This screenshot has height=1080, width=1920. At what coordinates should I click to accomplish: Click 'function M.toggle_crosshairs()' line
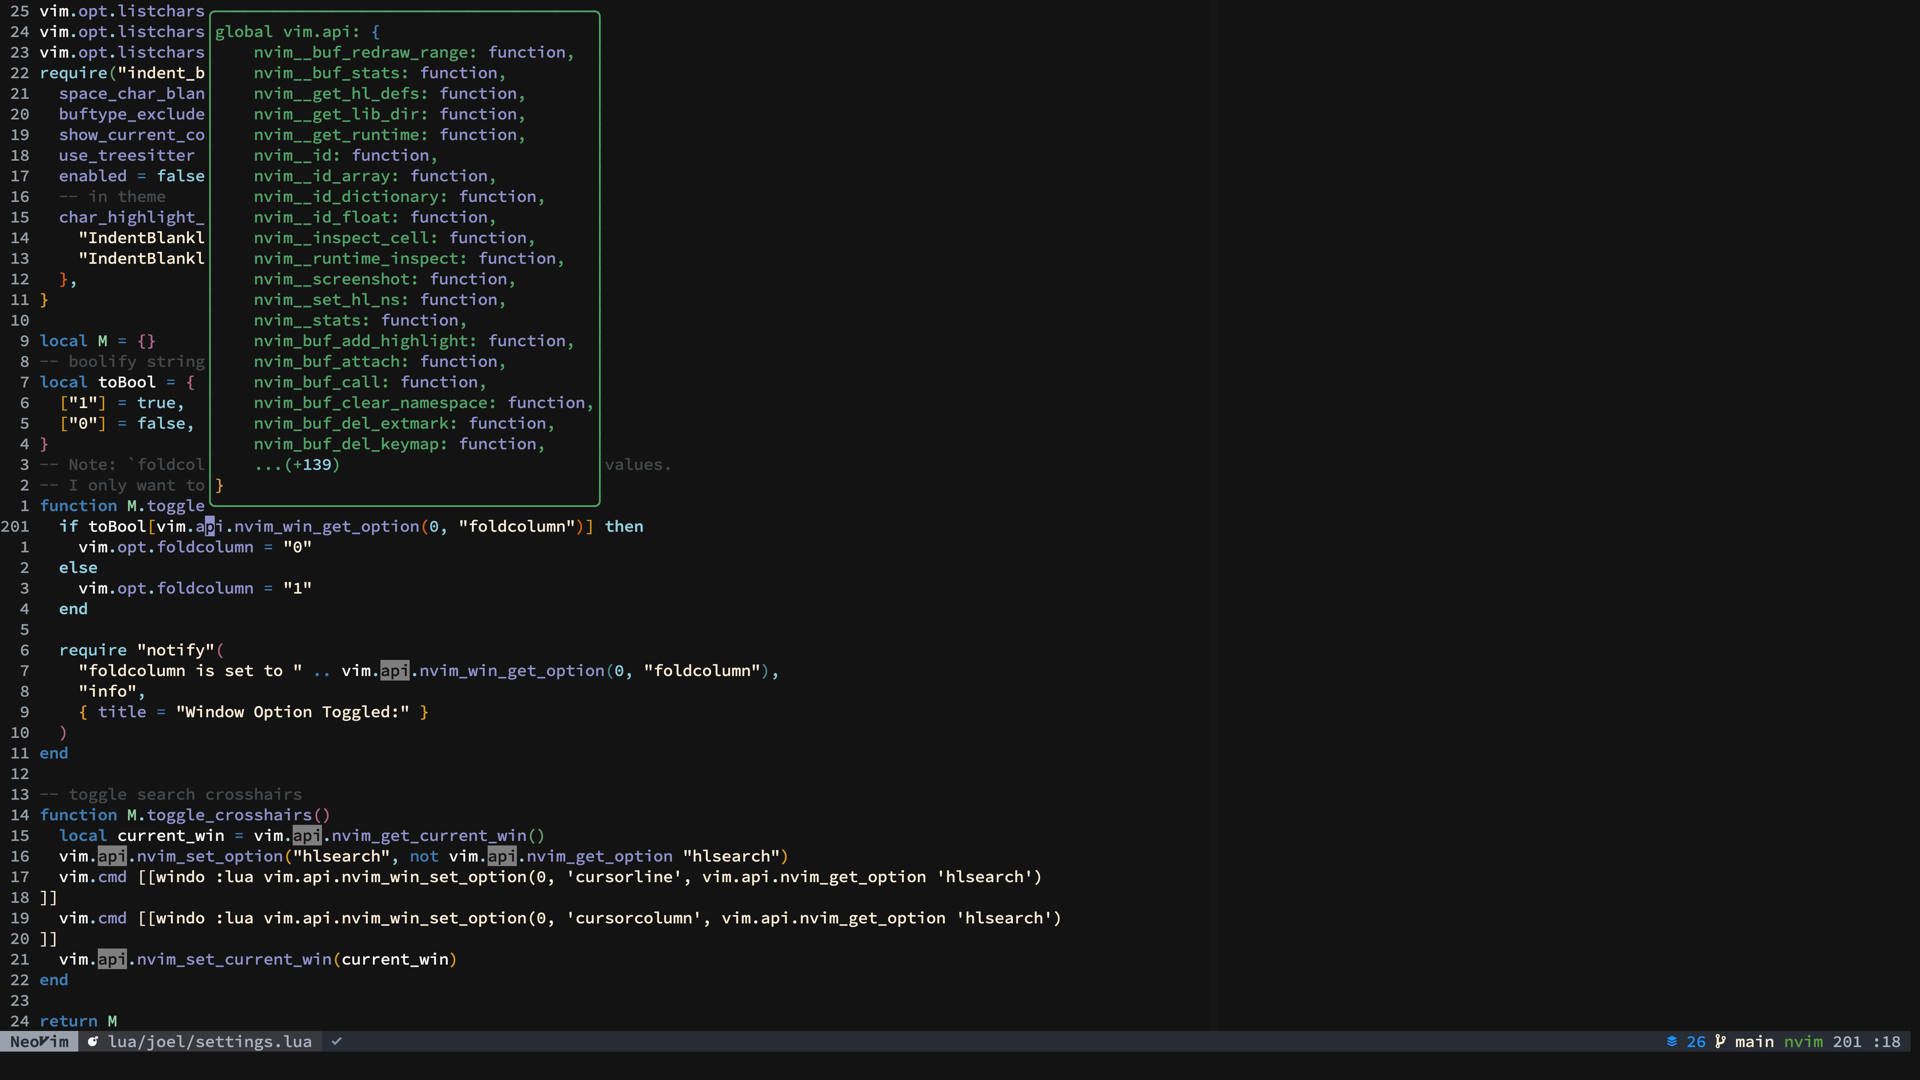pos(185,815)
